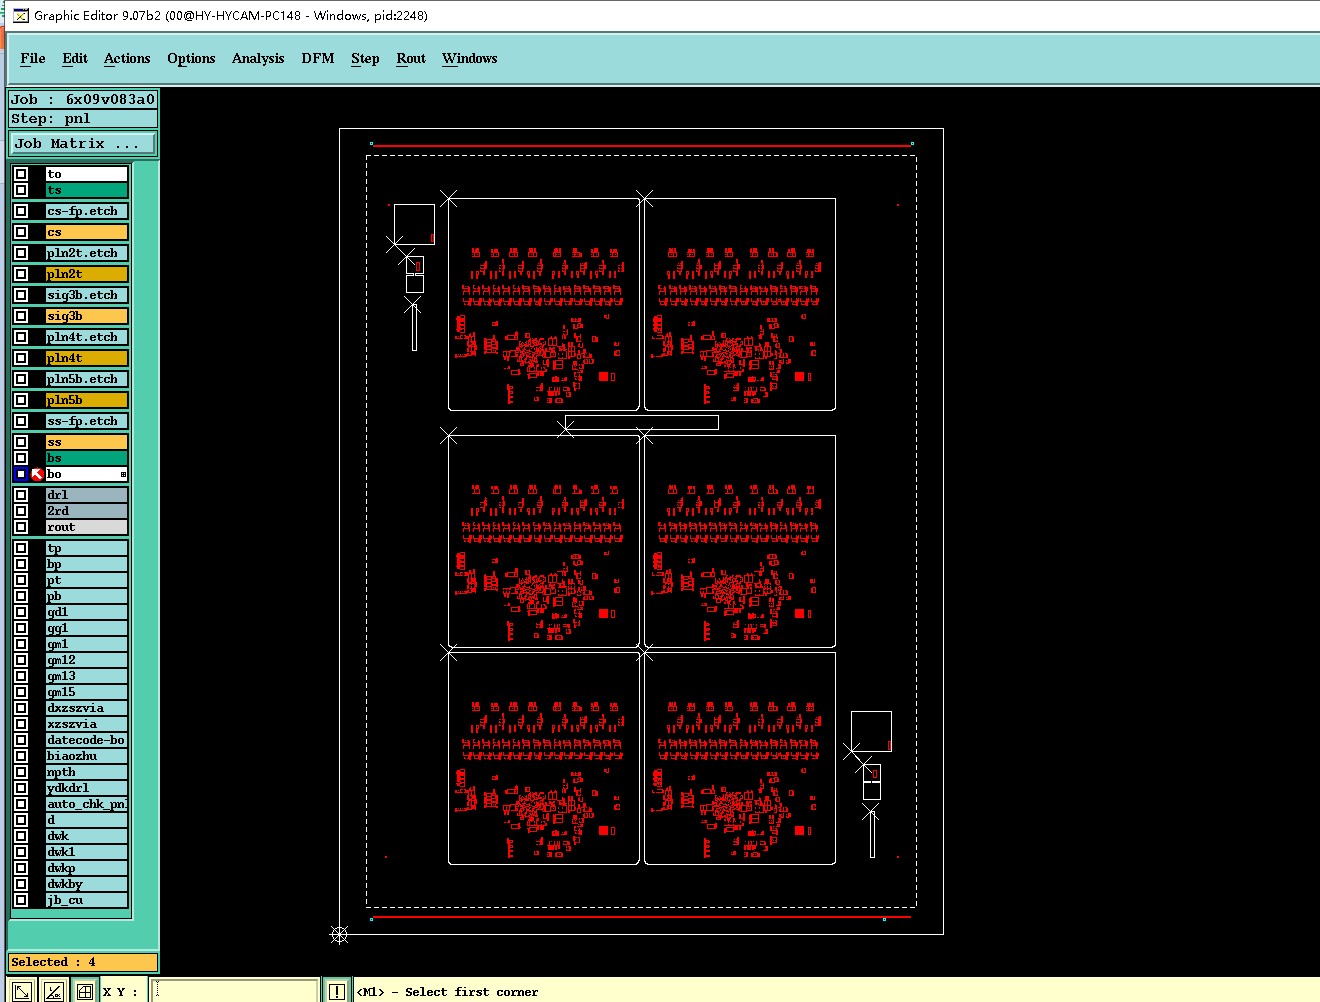Click the angle snap icon in status bar
The image size is (1320, 1002).
54,991
